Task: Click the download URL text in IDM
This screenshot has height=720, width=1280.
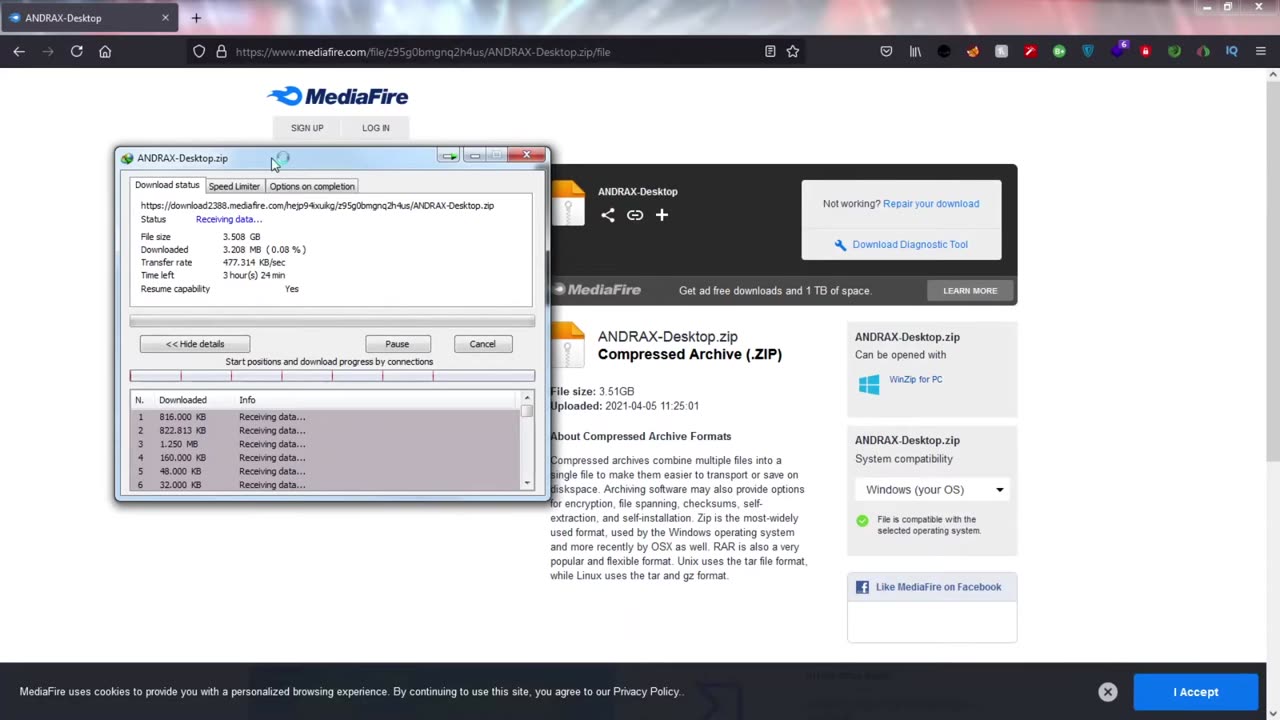Action: click(x=317, y=206)
